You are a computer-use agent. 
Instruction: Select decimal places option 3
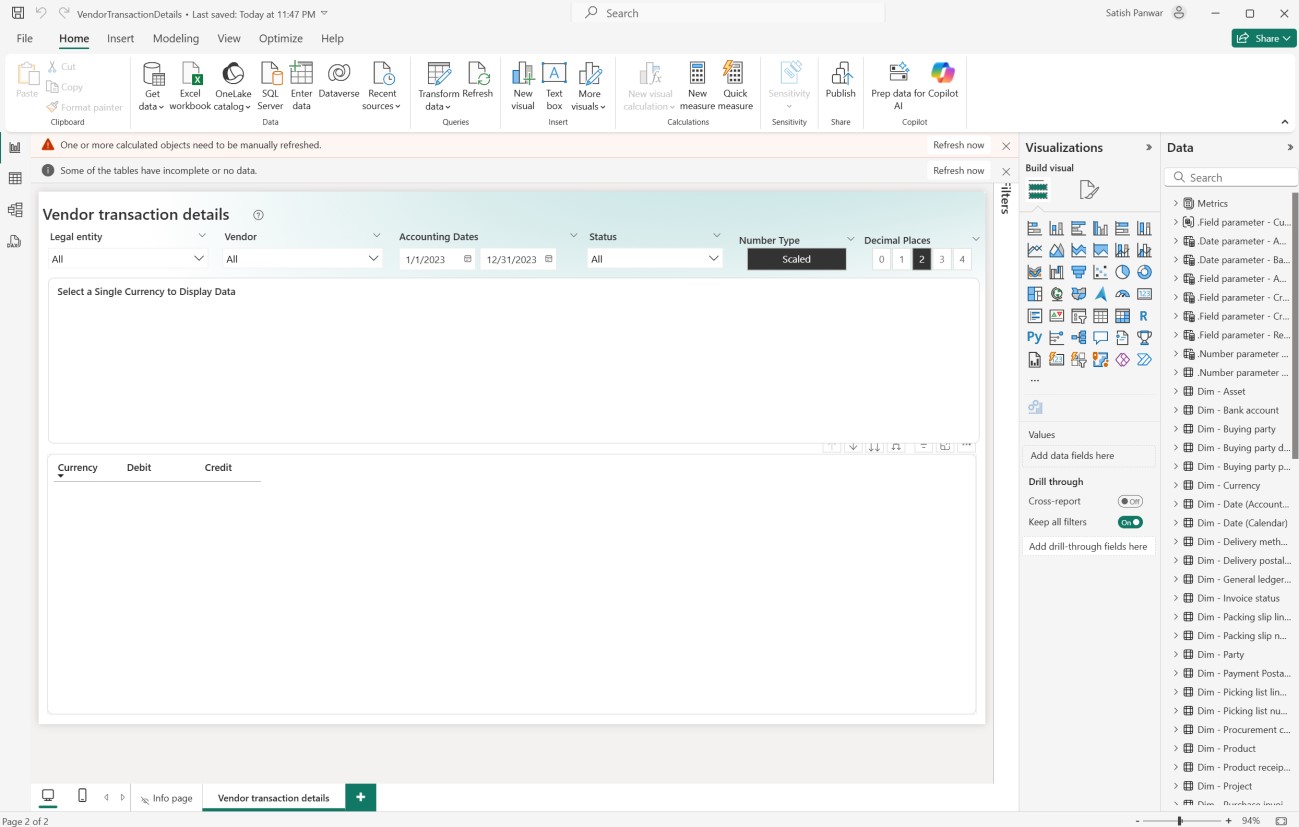(942, 260)
